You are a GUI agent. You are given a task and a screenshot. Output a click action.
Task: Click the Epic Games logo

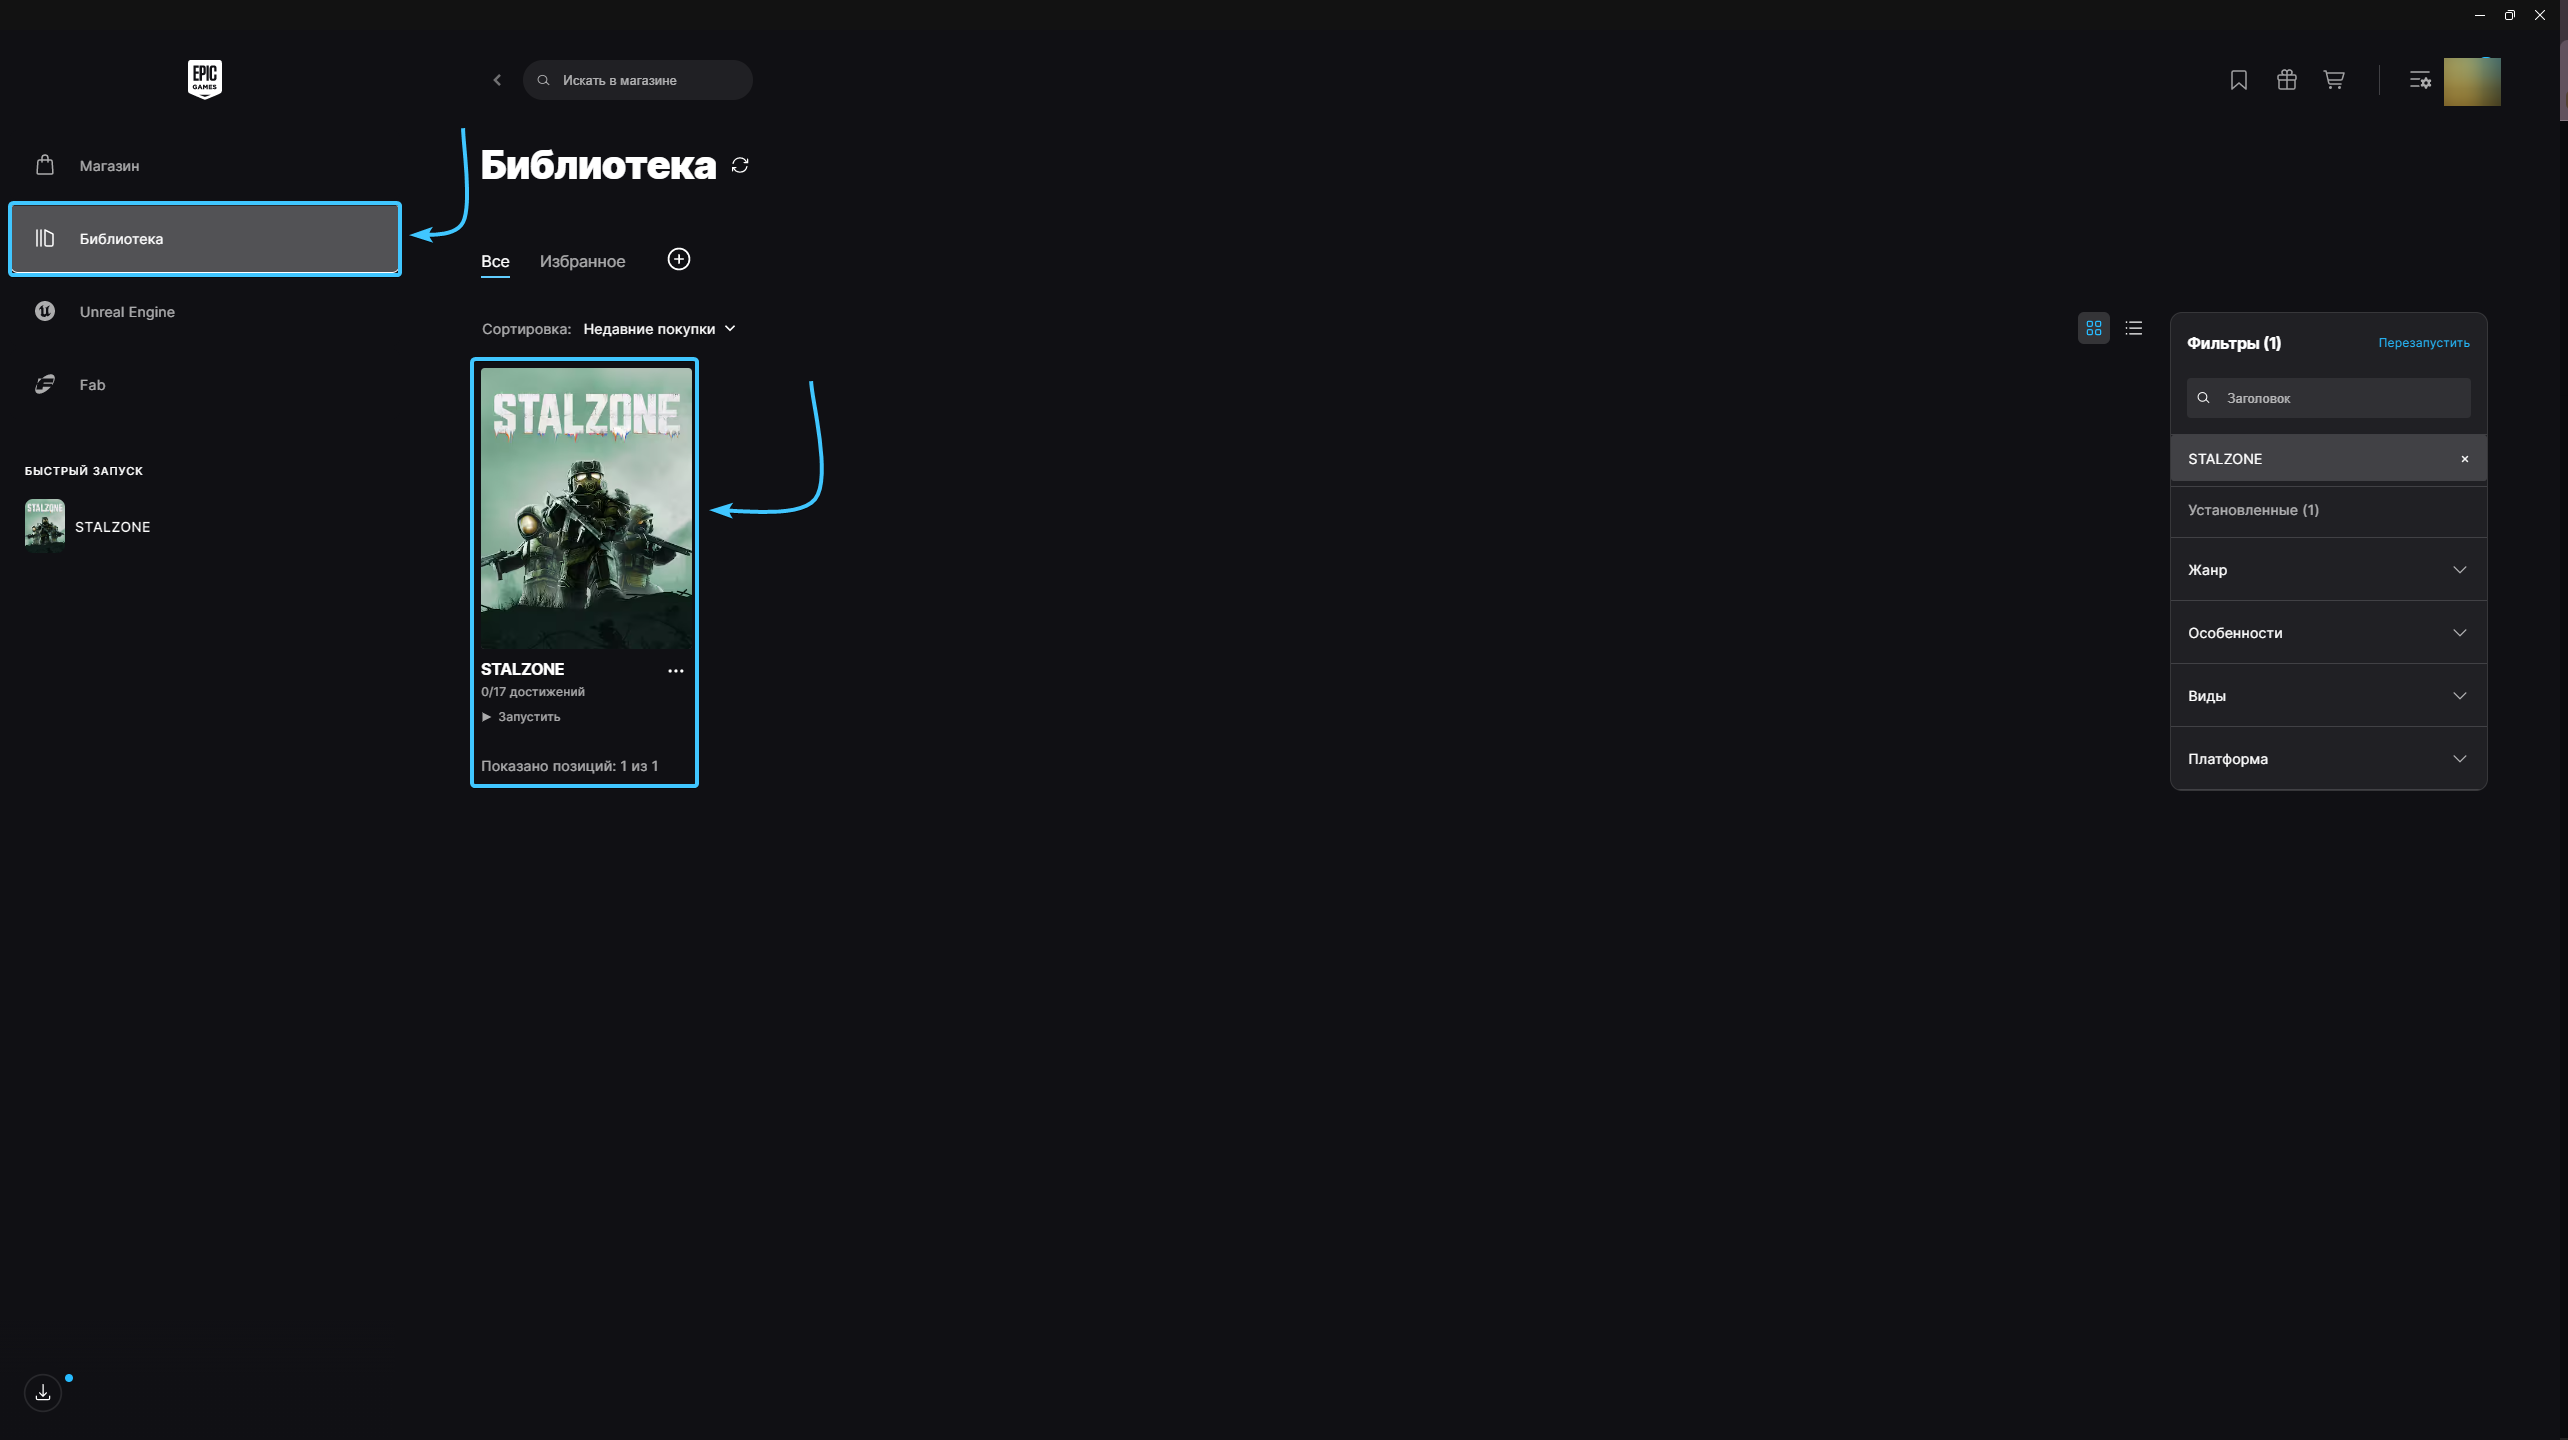[x=204, y=79]
